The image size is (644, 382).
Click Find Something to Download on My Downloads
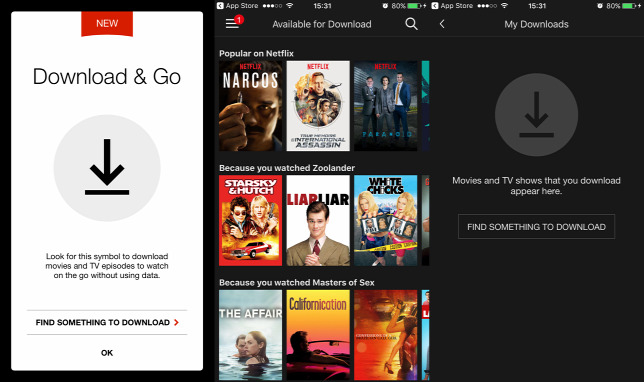point(536,226)
